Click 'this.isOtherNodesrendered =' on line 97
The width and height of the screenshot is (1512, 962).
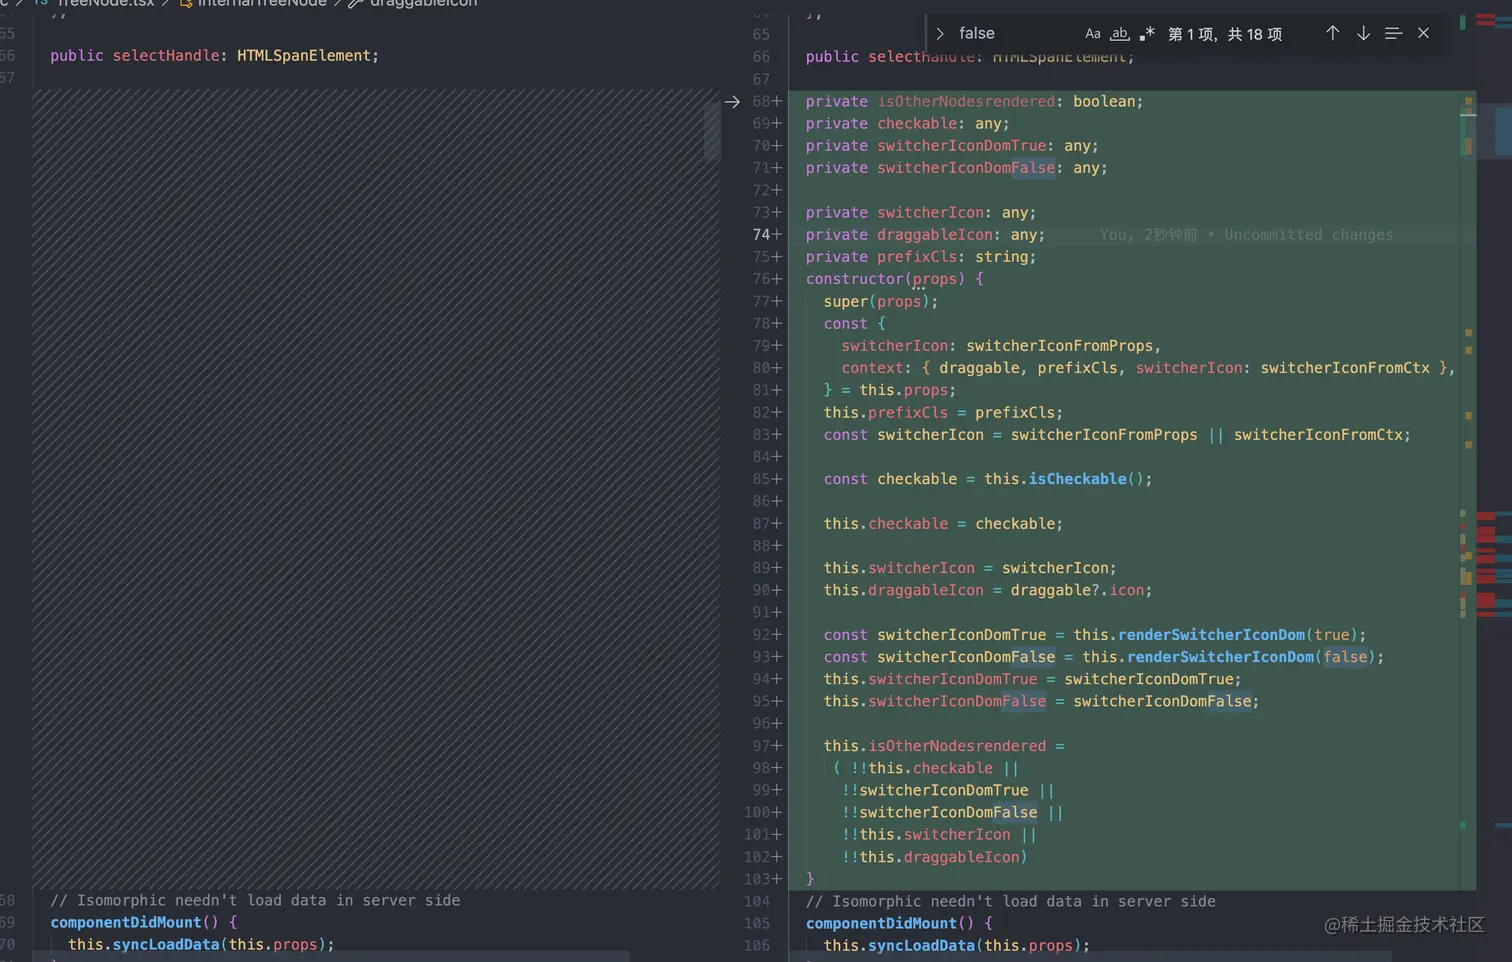[944, 746]
